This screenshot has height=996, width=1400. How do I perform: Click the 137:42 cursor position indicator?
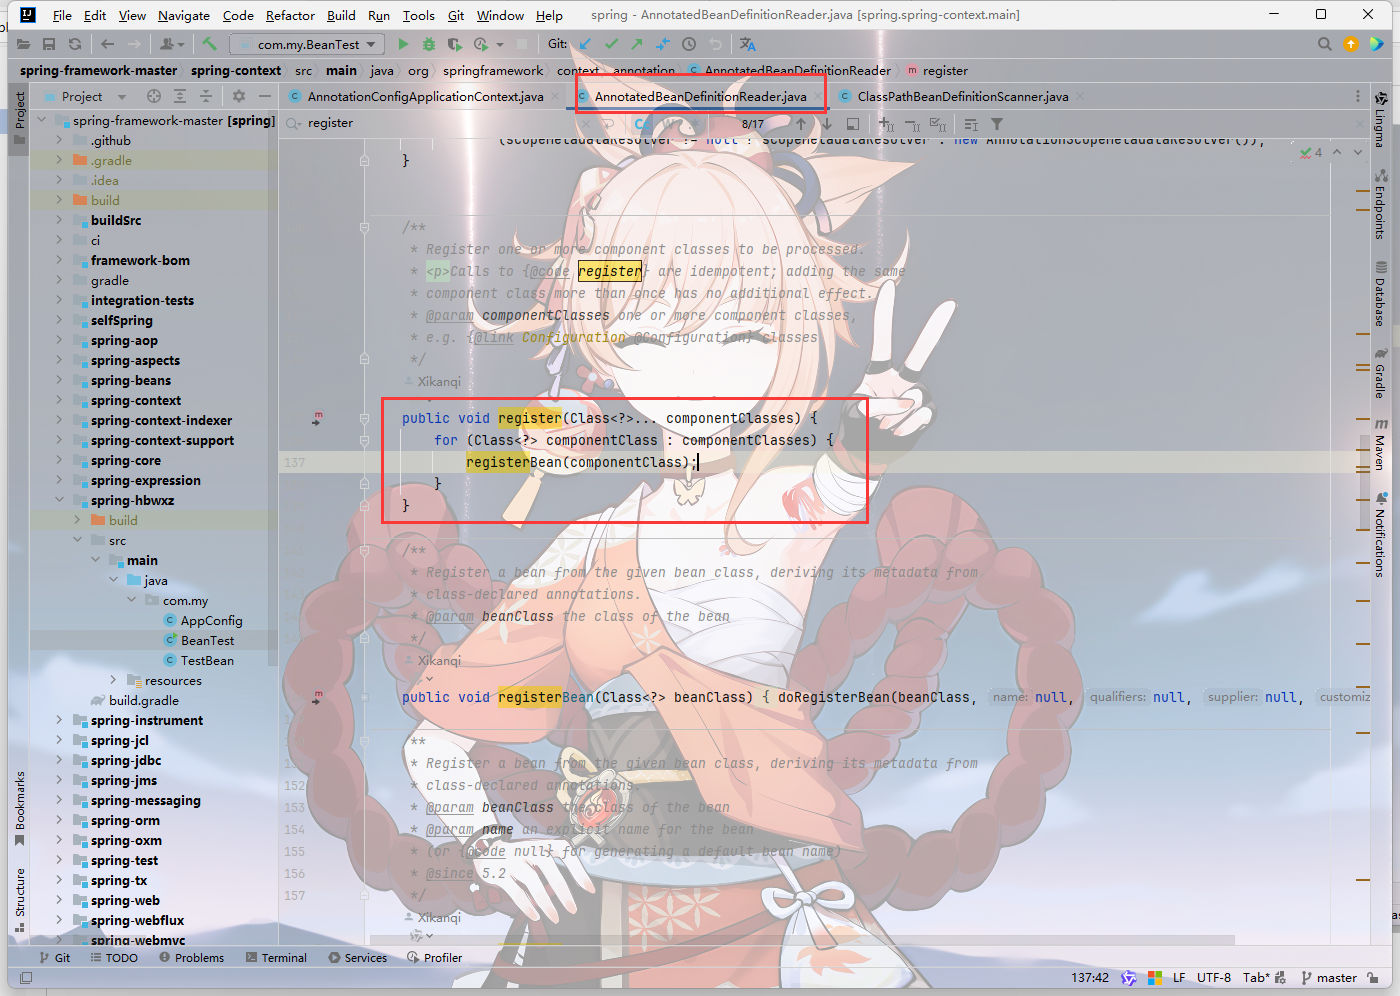point(1090,977)
